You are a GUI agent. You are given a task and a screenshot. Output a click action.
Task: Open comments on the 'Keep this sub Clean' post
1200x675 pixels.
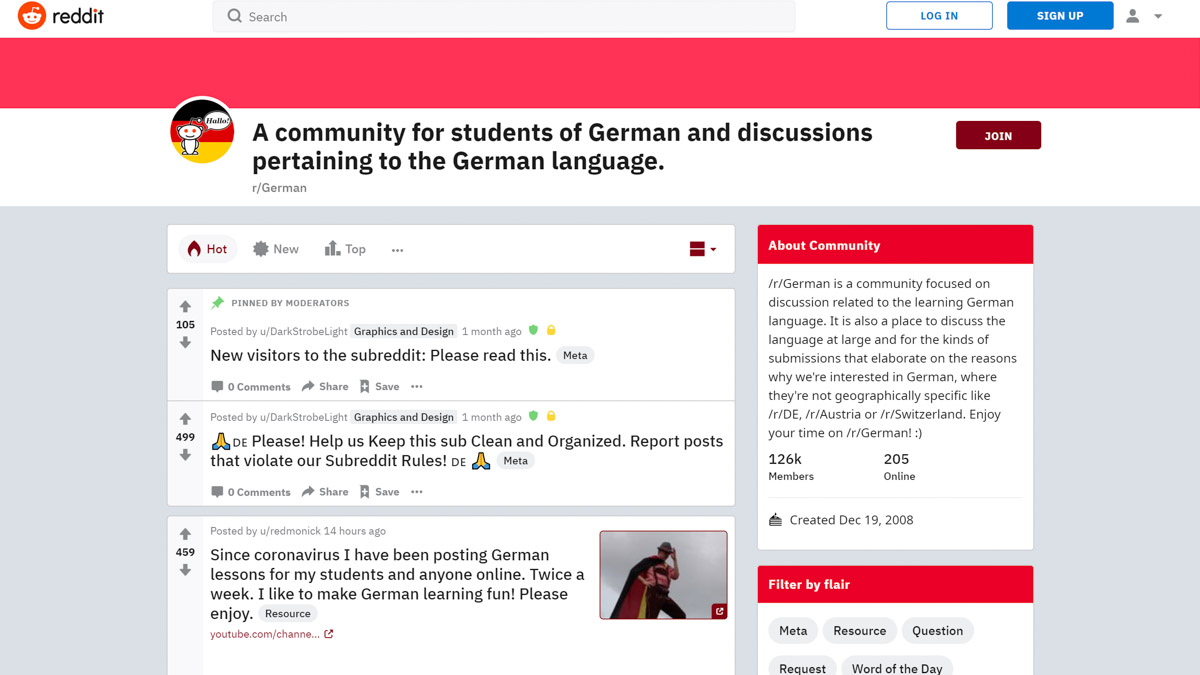tap(251, 492)
